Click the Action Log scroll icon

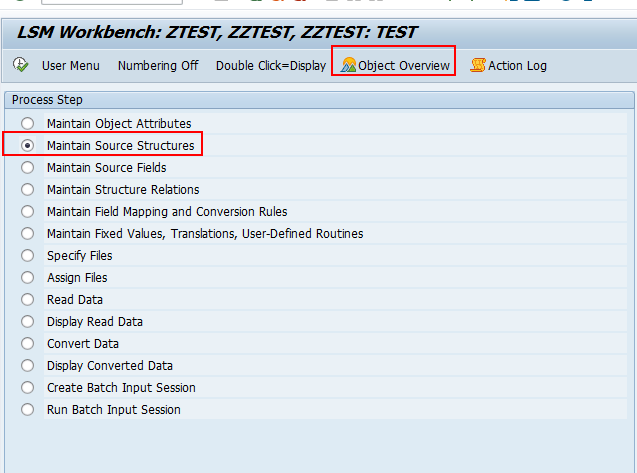point(478,65)
